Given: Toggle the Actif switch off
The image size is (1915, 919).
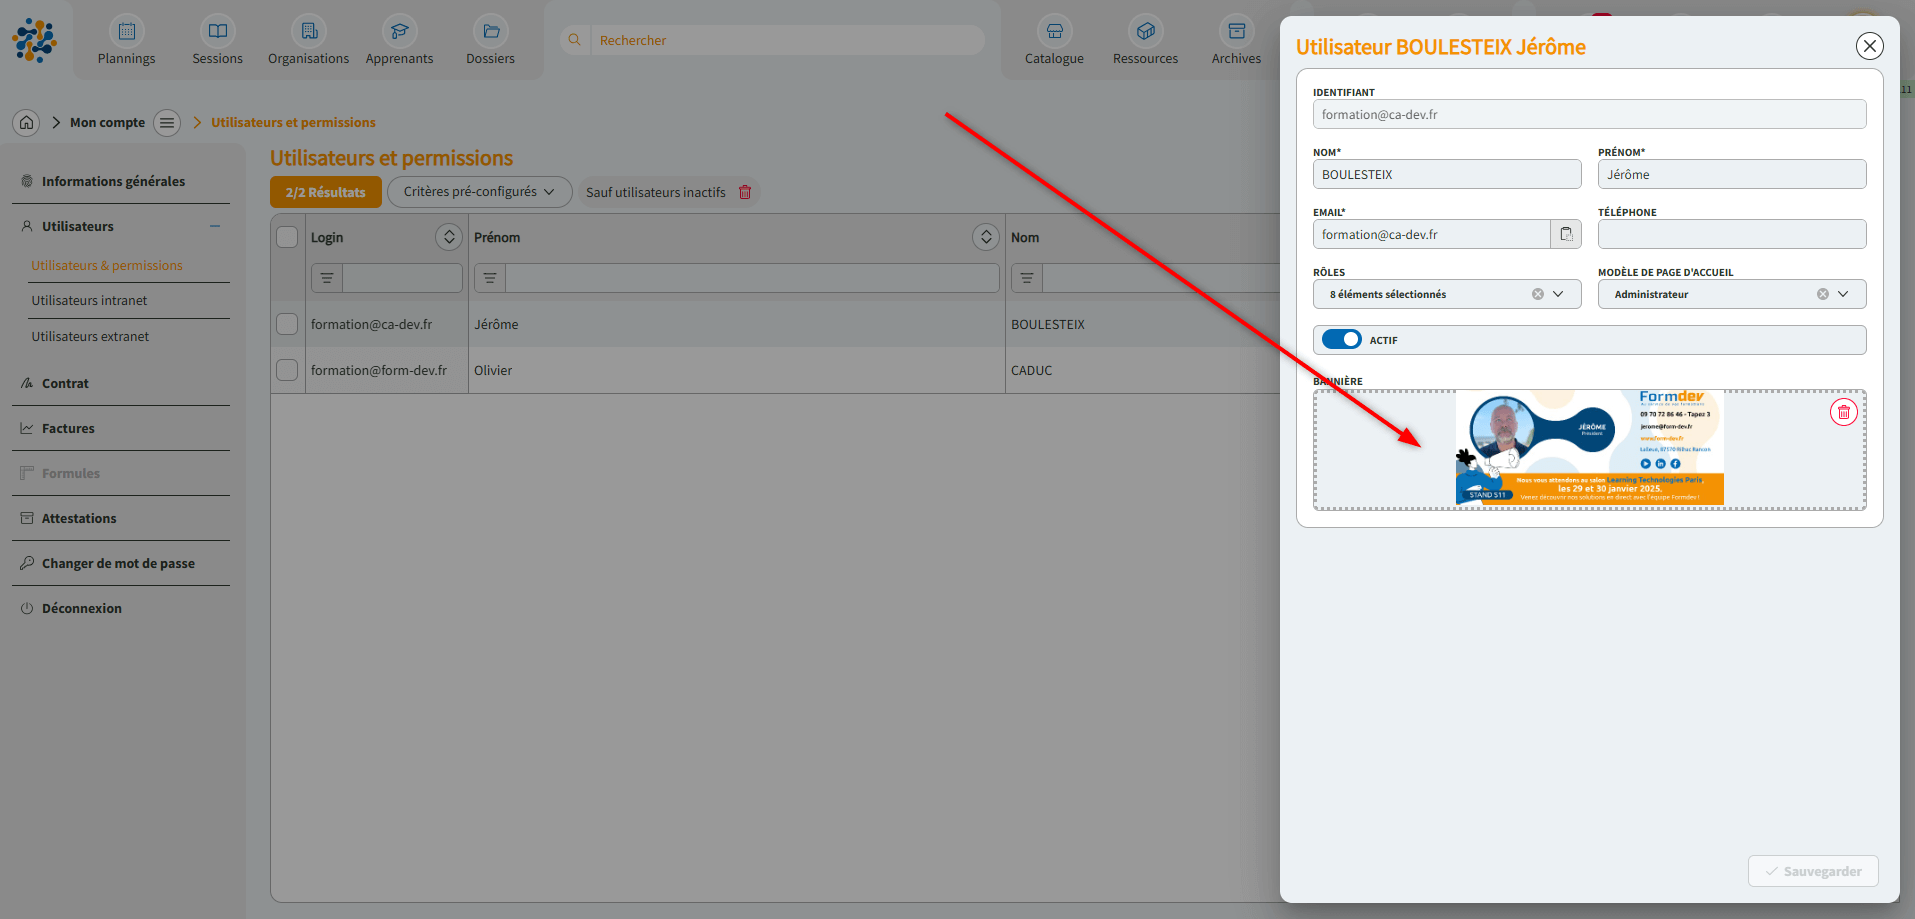Looking at the screenshot, I should pos(1341,340).
